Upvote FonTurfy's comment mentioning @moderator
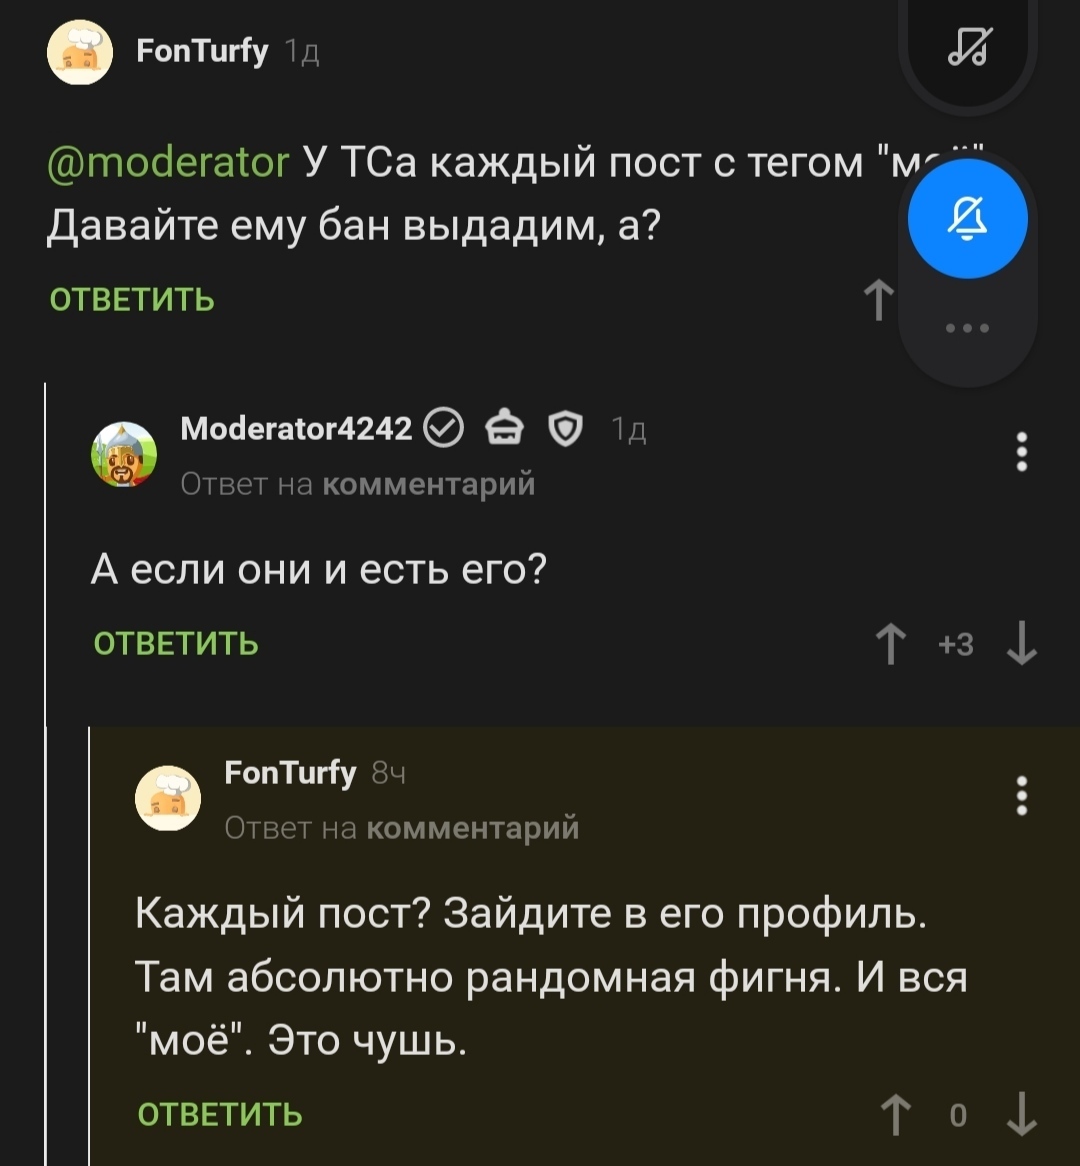The height and width of the screenshot is (1166, 1080). pyautogui.click(x=878, y=300)
